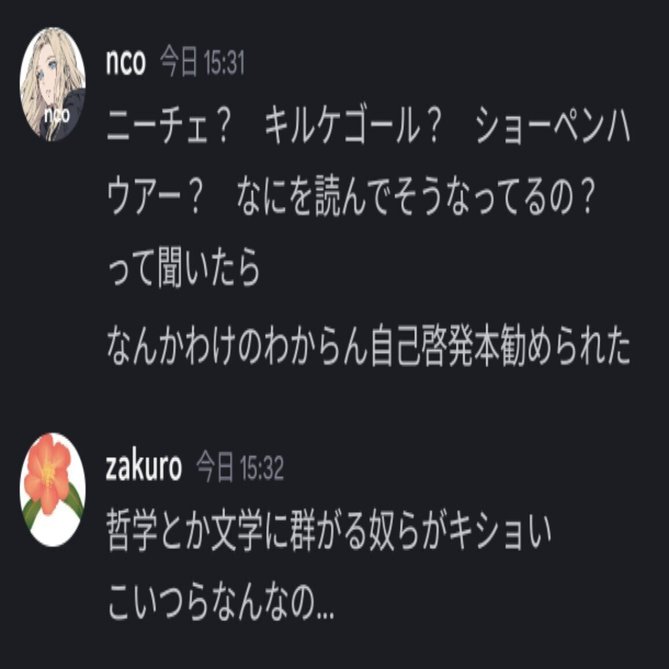Select the 今日 15:32 timestamp

(240, 468)
